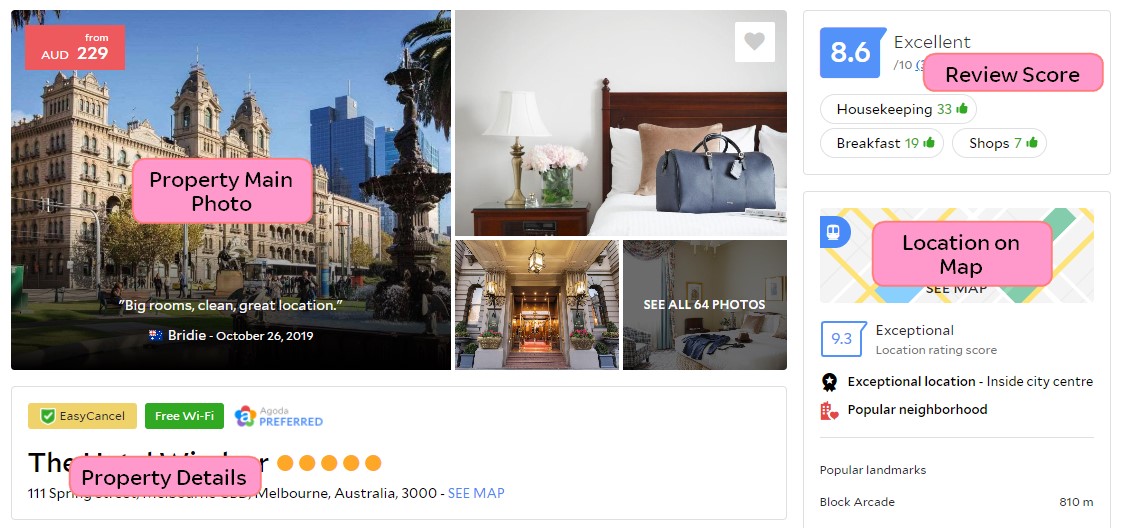Open the main hotel exterior photo
The height and width of the screenshot is (528, 1122).
[x=230, y=190]
